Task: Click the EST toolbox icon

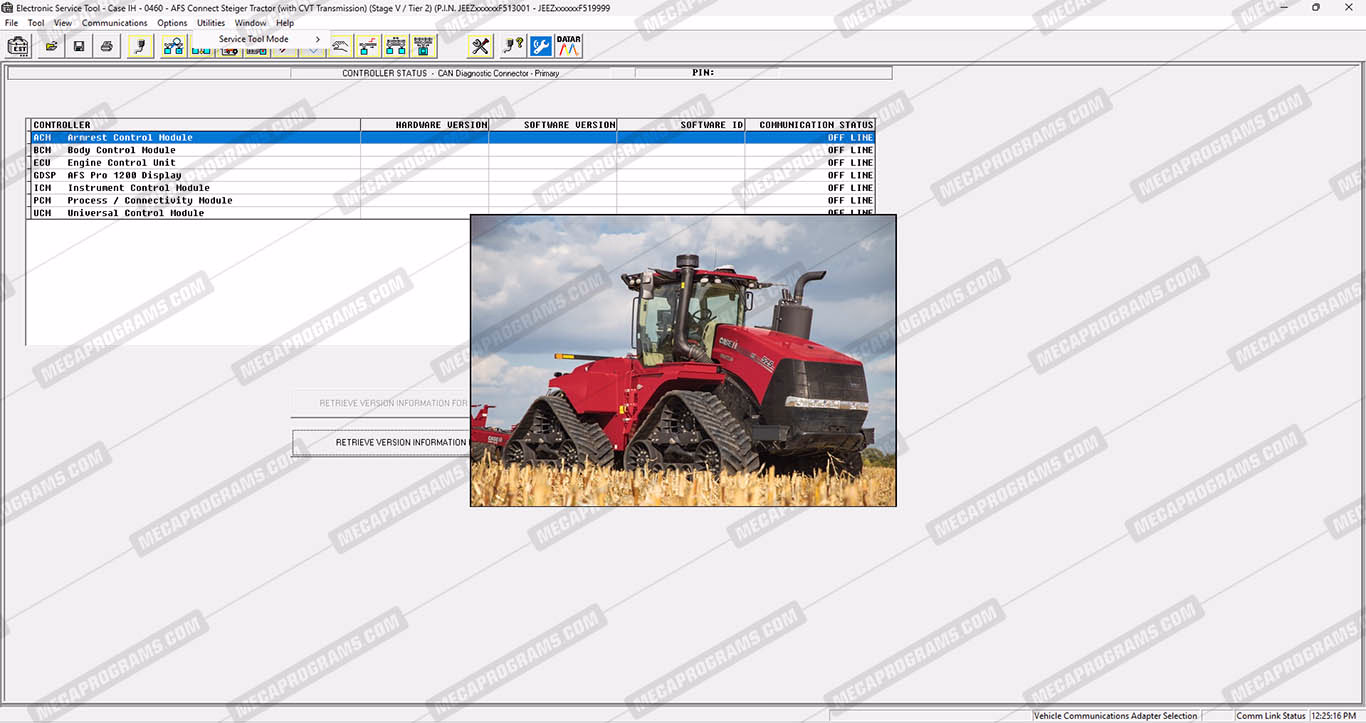Action: [x=18, y=46]
